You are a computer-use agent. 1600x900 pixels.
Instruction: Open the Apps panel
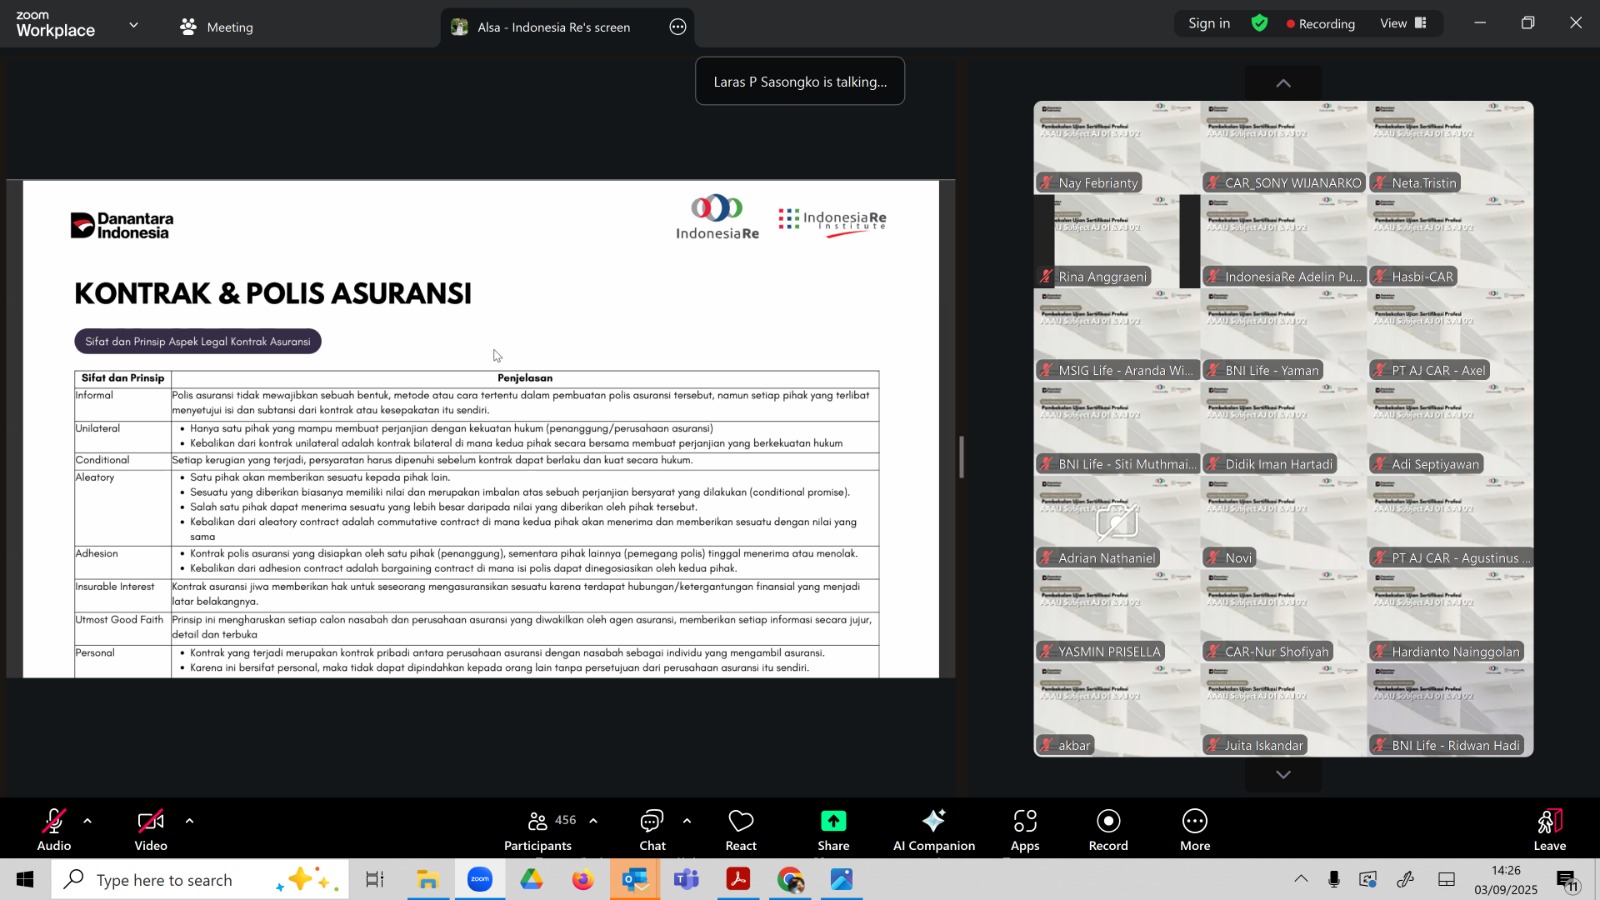click(x=1024, y=830)
